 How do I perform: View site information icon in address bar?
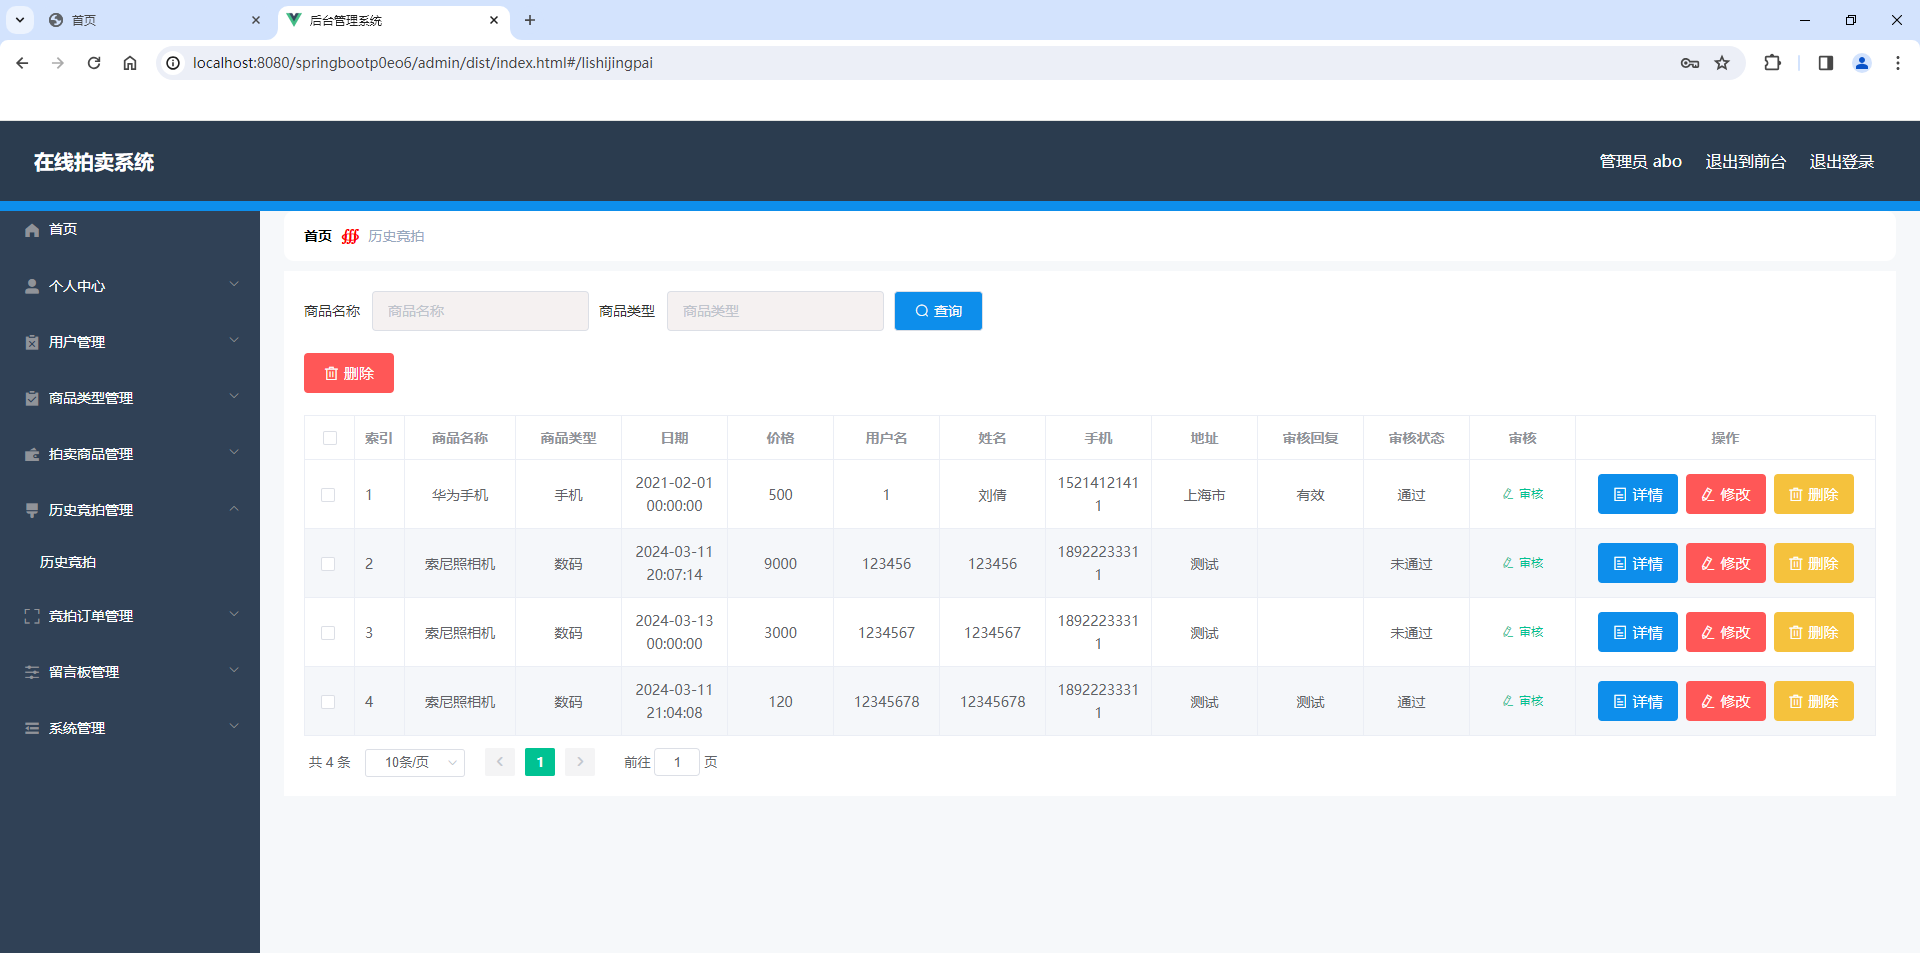pos(173,63)
